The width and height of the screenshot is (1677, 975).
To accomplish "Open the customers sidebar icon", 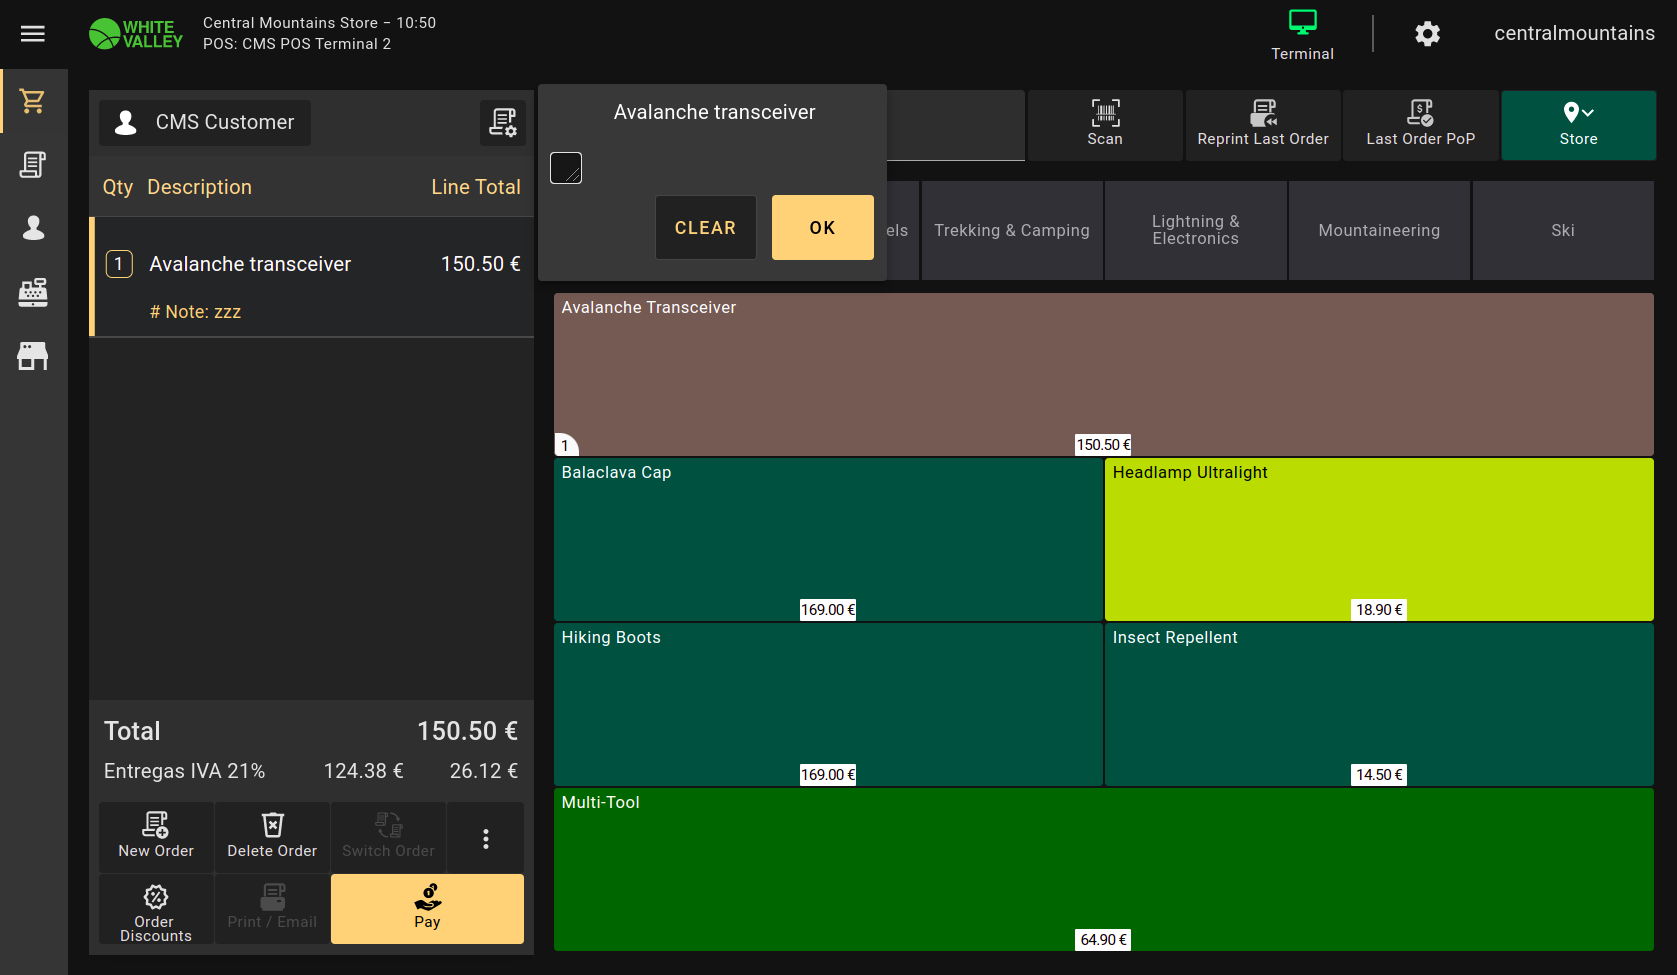I will [x=33, y=229].
